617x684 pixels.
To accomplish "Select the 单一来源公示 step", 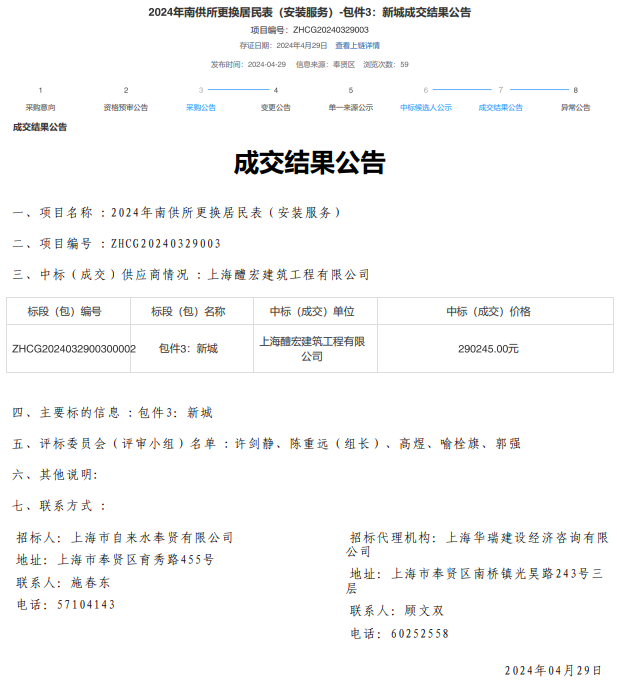I will pyautogui.click(x=350, y=107).
